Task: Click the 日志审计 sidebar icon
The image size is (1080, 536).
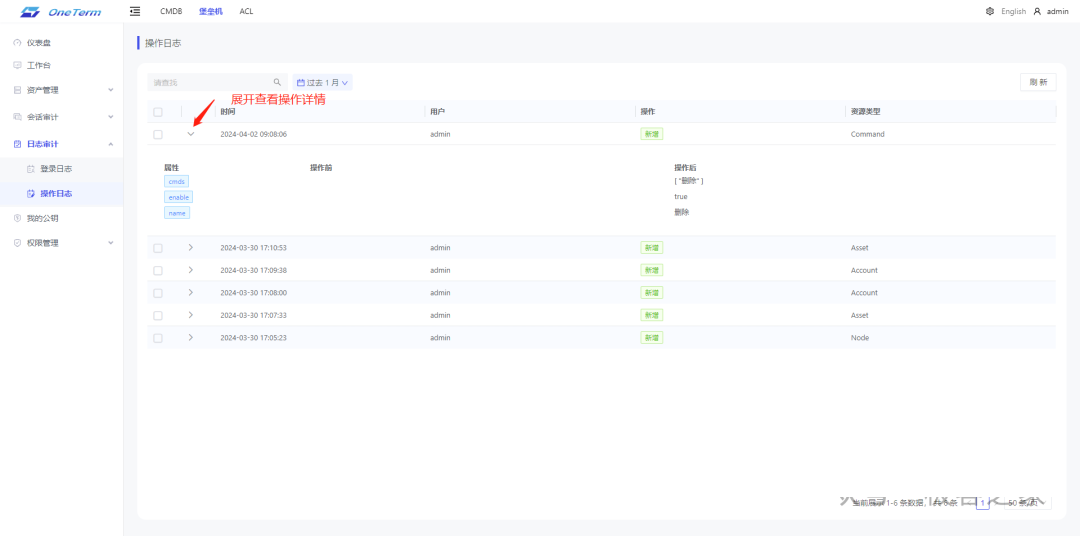Action: coord(17,144)
